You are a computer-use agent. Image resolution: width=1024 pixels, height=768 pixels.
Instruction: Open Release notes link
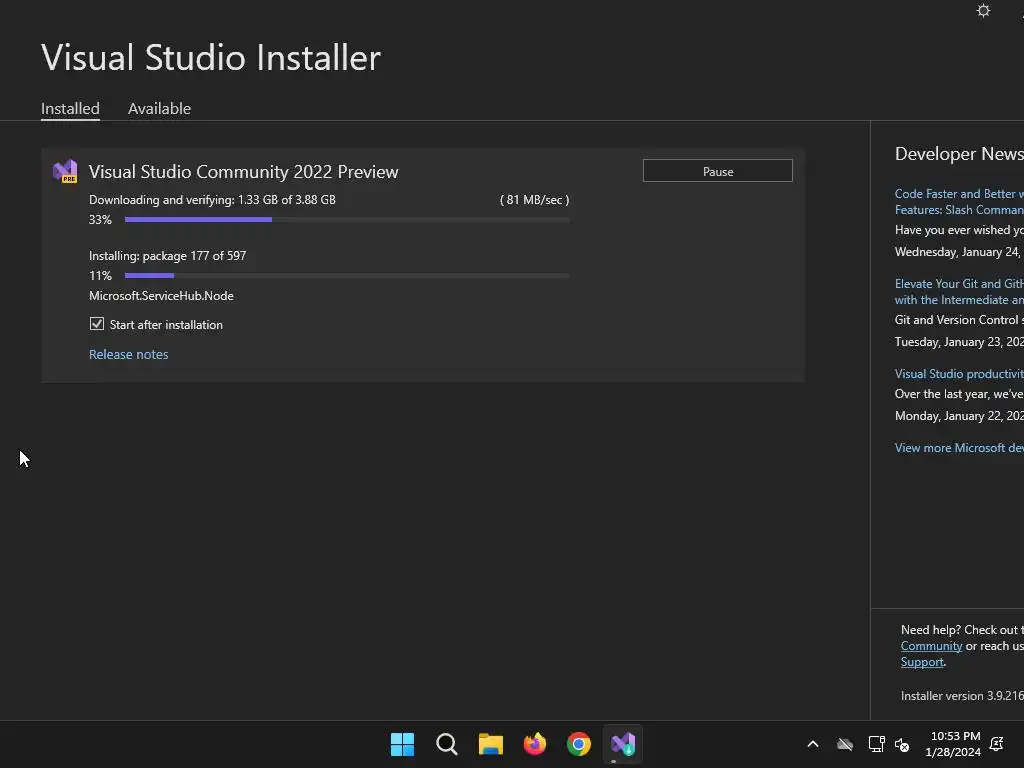(129, 354)
